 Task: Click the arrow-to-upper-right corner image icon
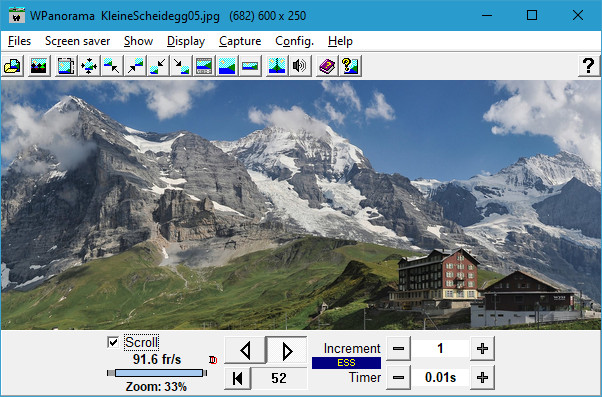[x=135, y=66]
